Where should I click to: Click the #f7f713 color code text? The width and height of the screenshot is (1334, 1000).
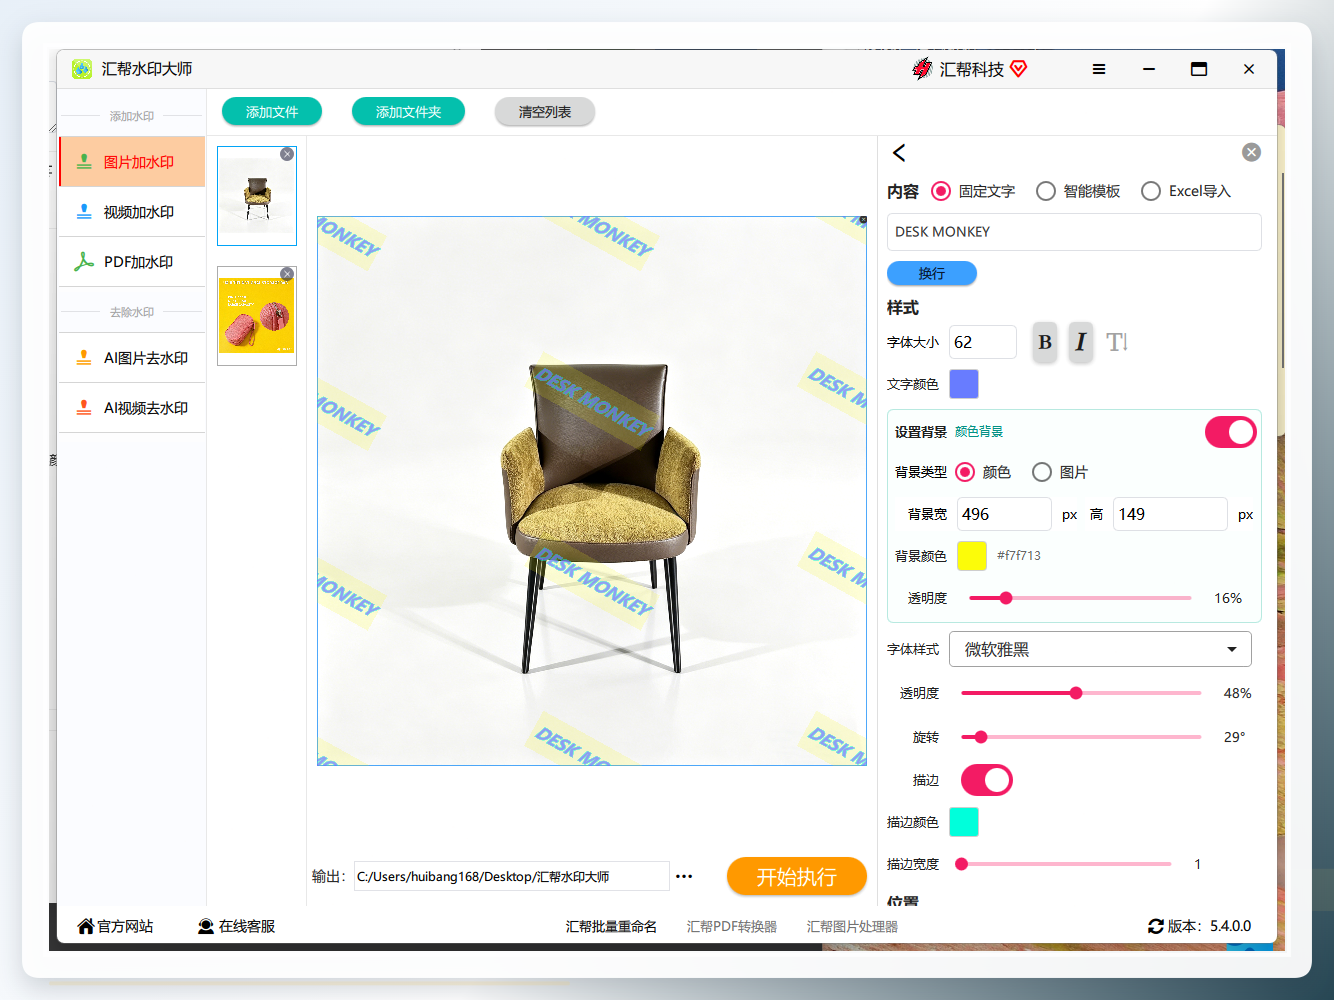pyautogui.click(x=1019, y=556)
